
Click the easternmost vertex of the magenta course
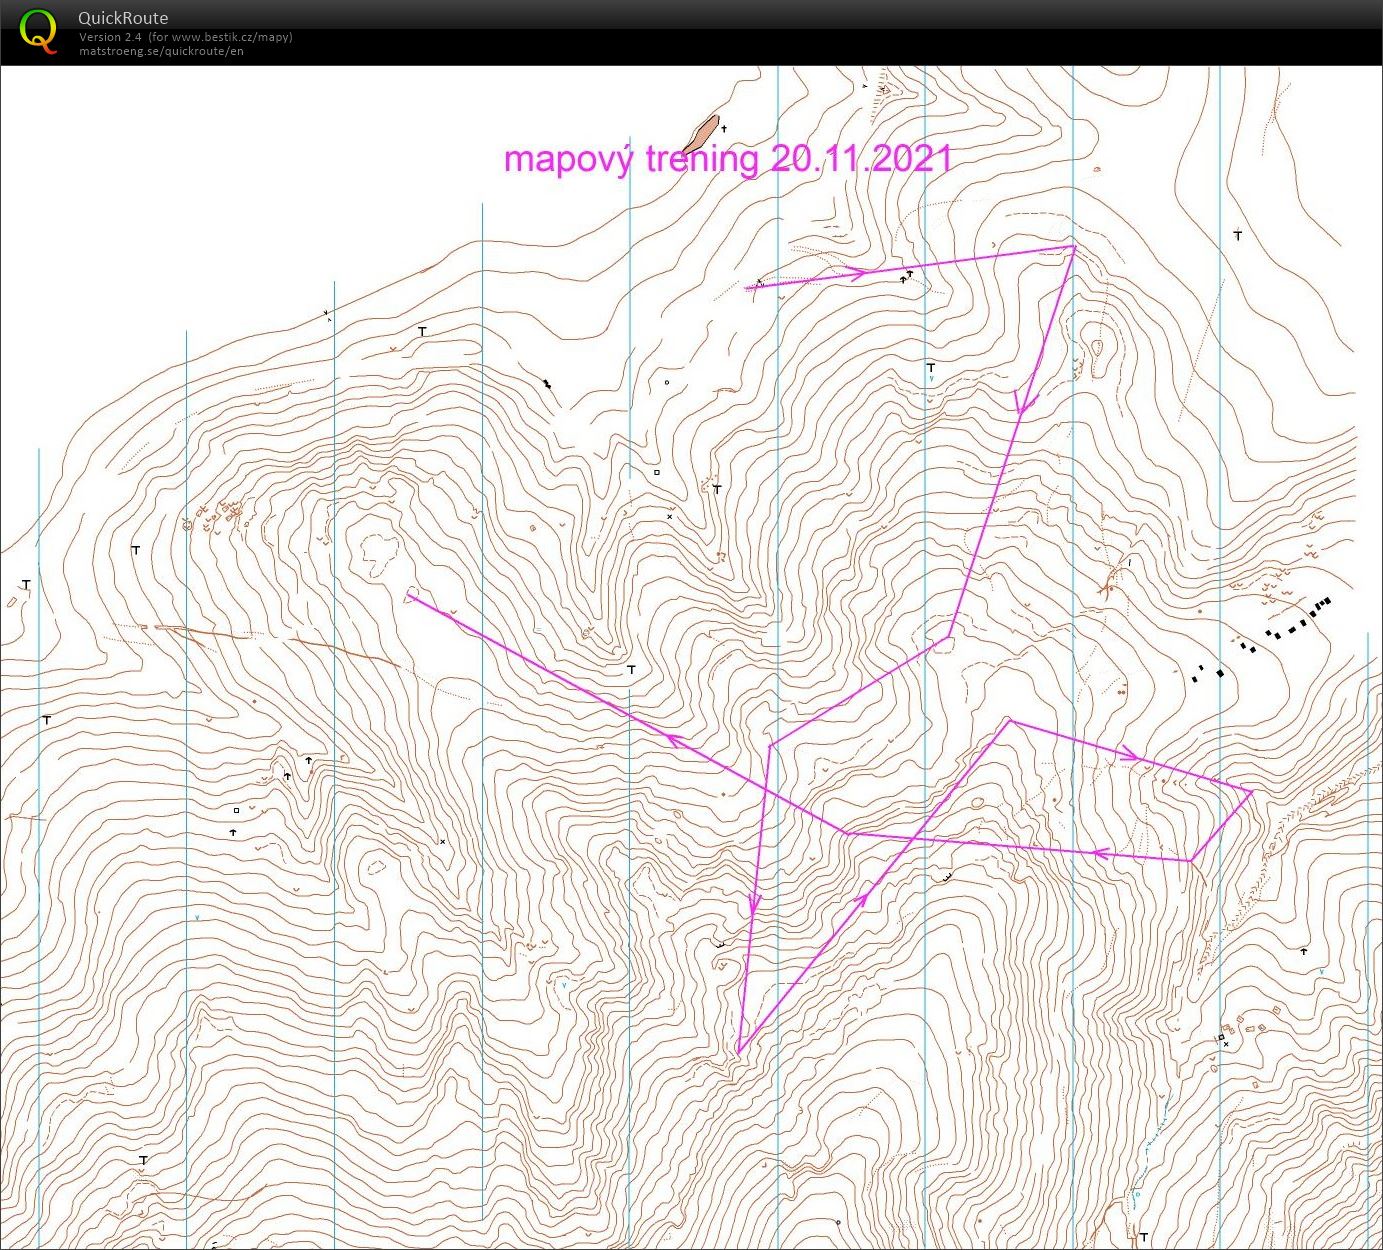pos(1252,792)
